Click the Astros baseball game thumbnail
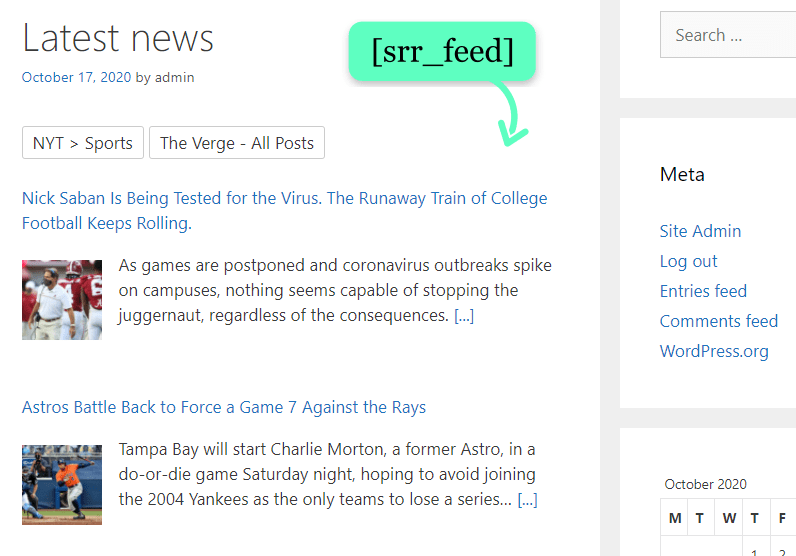This screenshot has height=556, width=796. (x=62, y=485)
